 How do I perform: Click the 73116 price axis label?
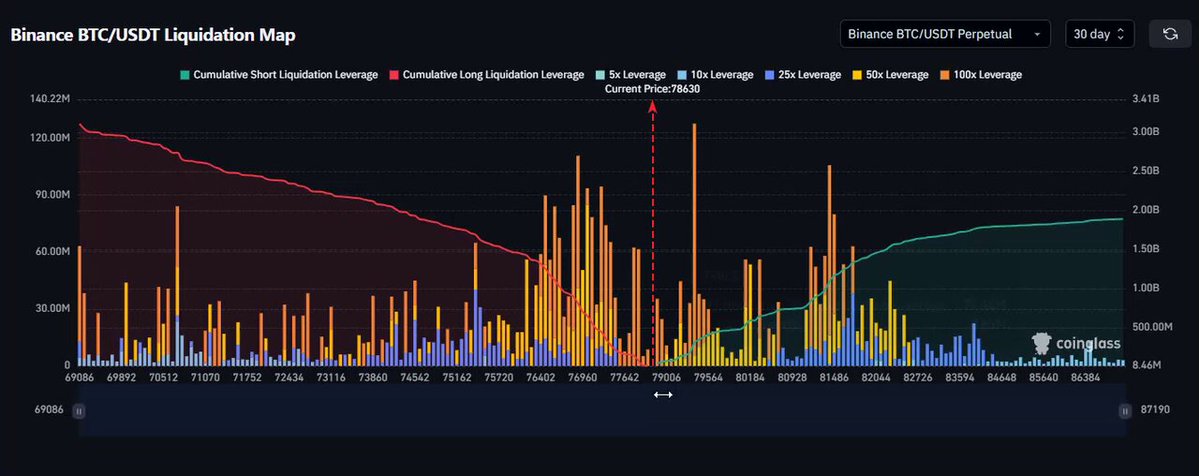pyautogui.click(x=330, y=378)
